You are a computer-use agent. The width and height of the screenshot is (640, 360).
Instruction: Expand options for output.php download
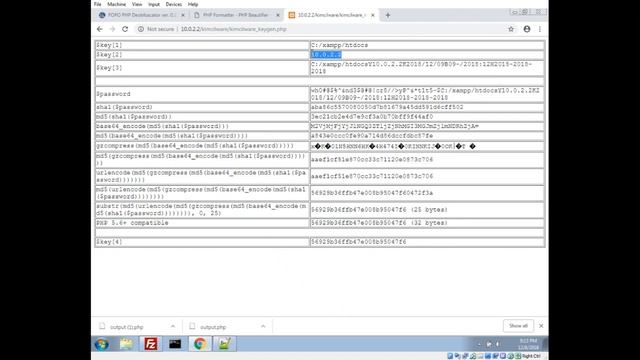(263, 327)
